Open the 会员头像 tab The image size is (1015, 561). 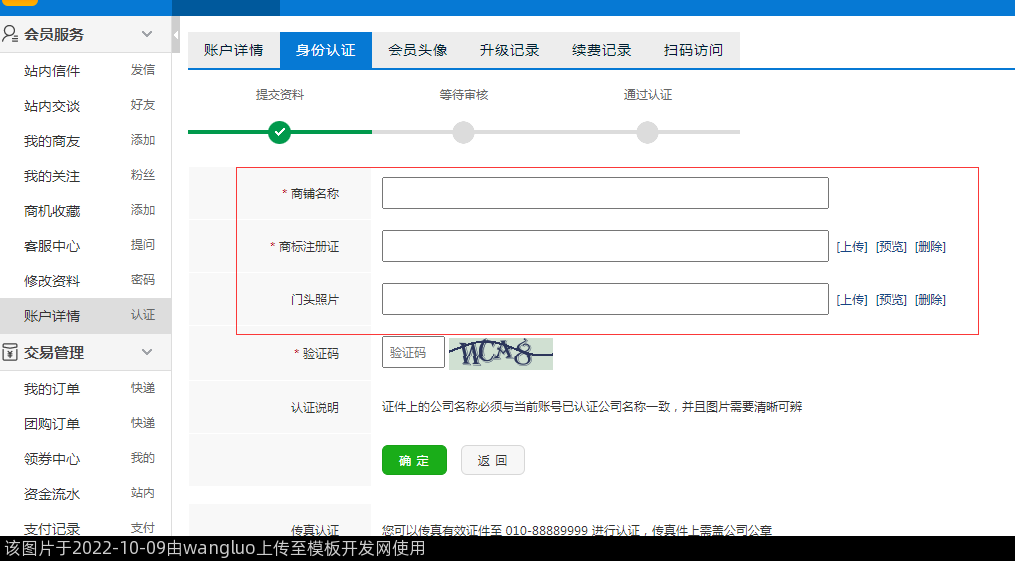[x=417, y=50]
